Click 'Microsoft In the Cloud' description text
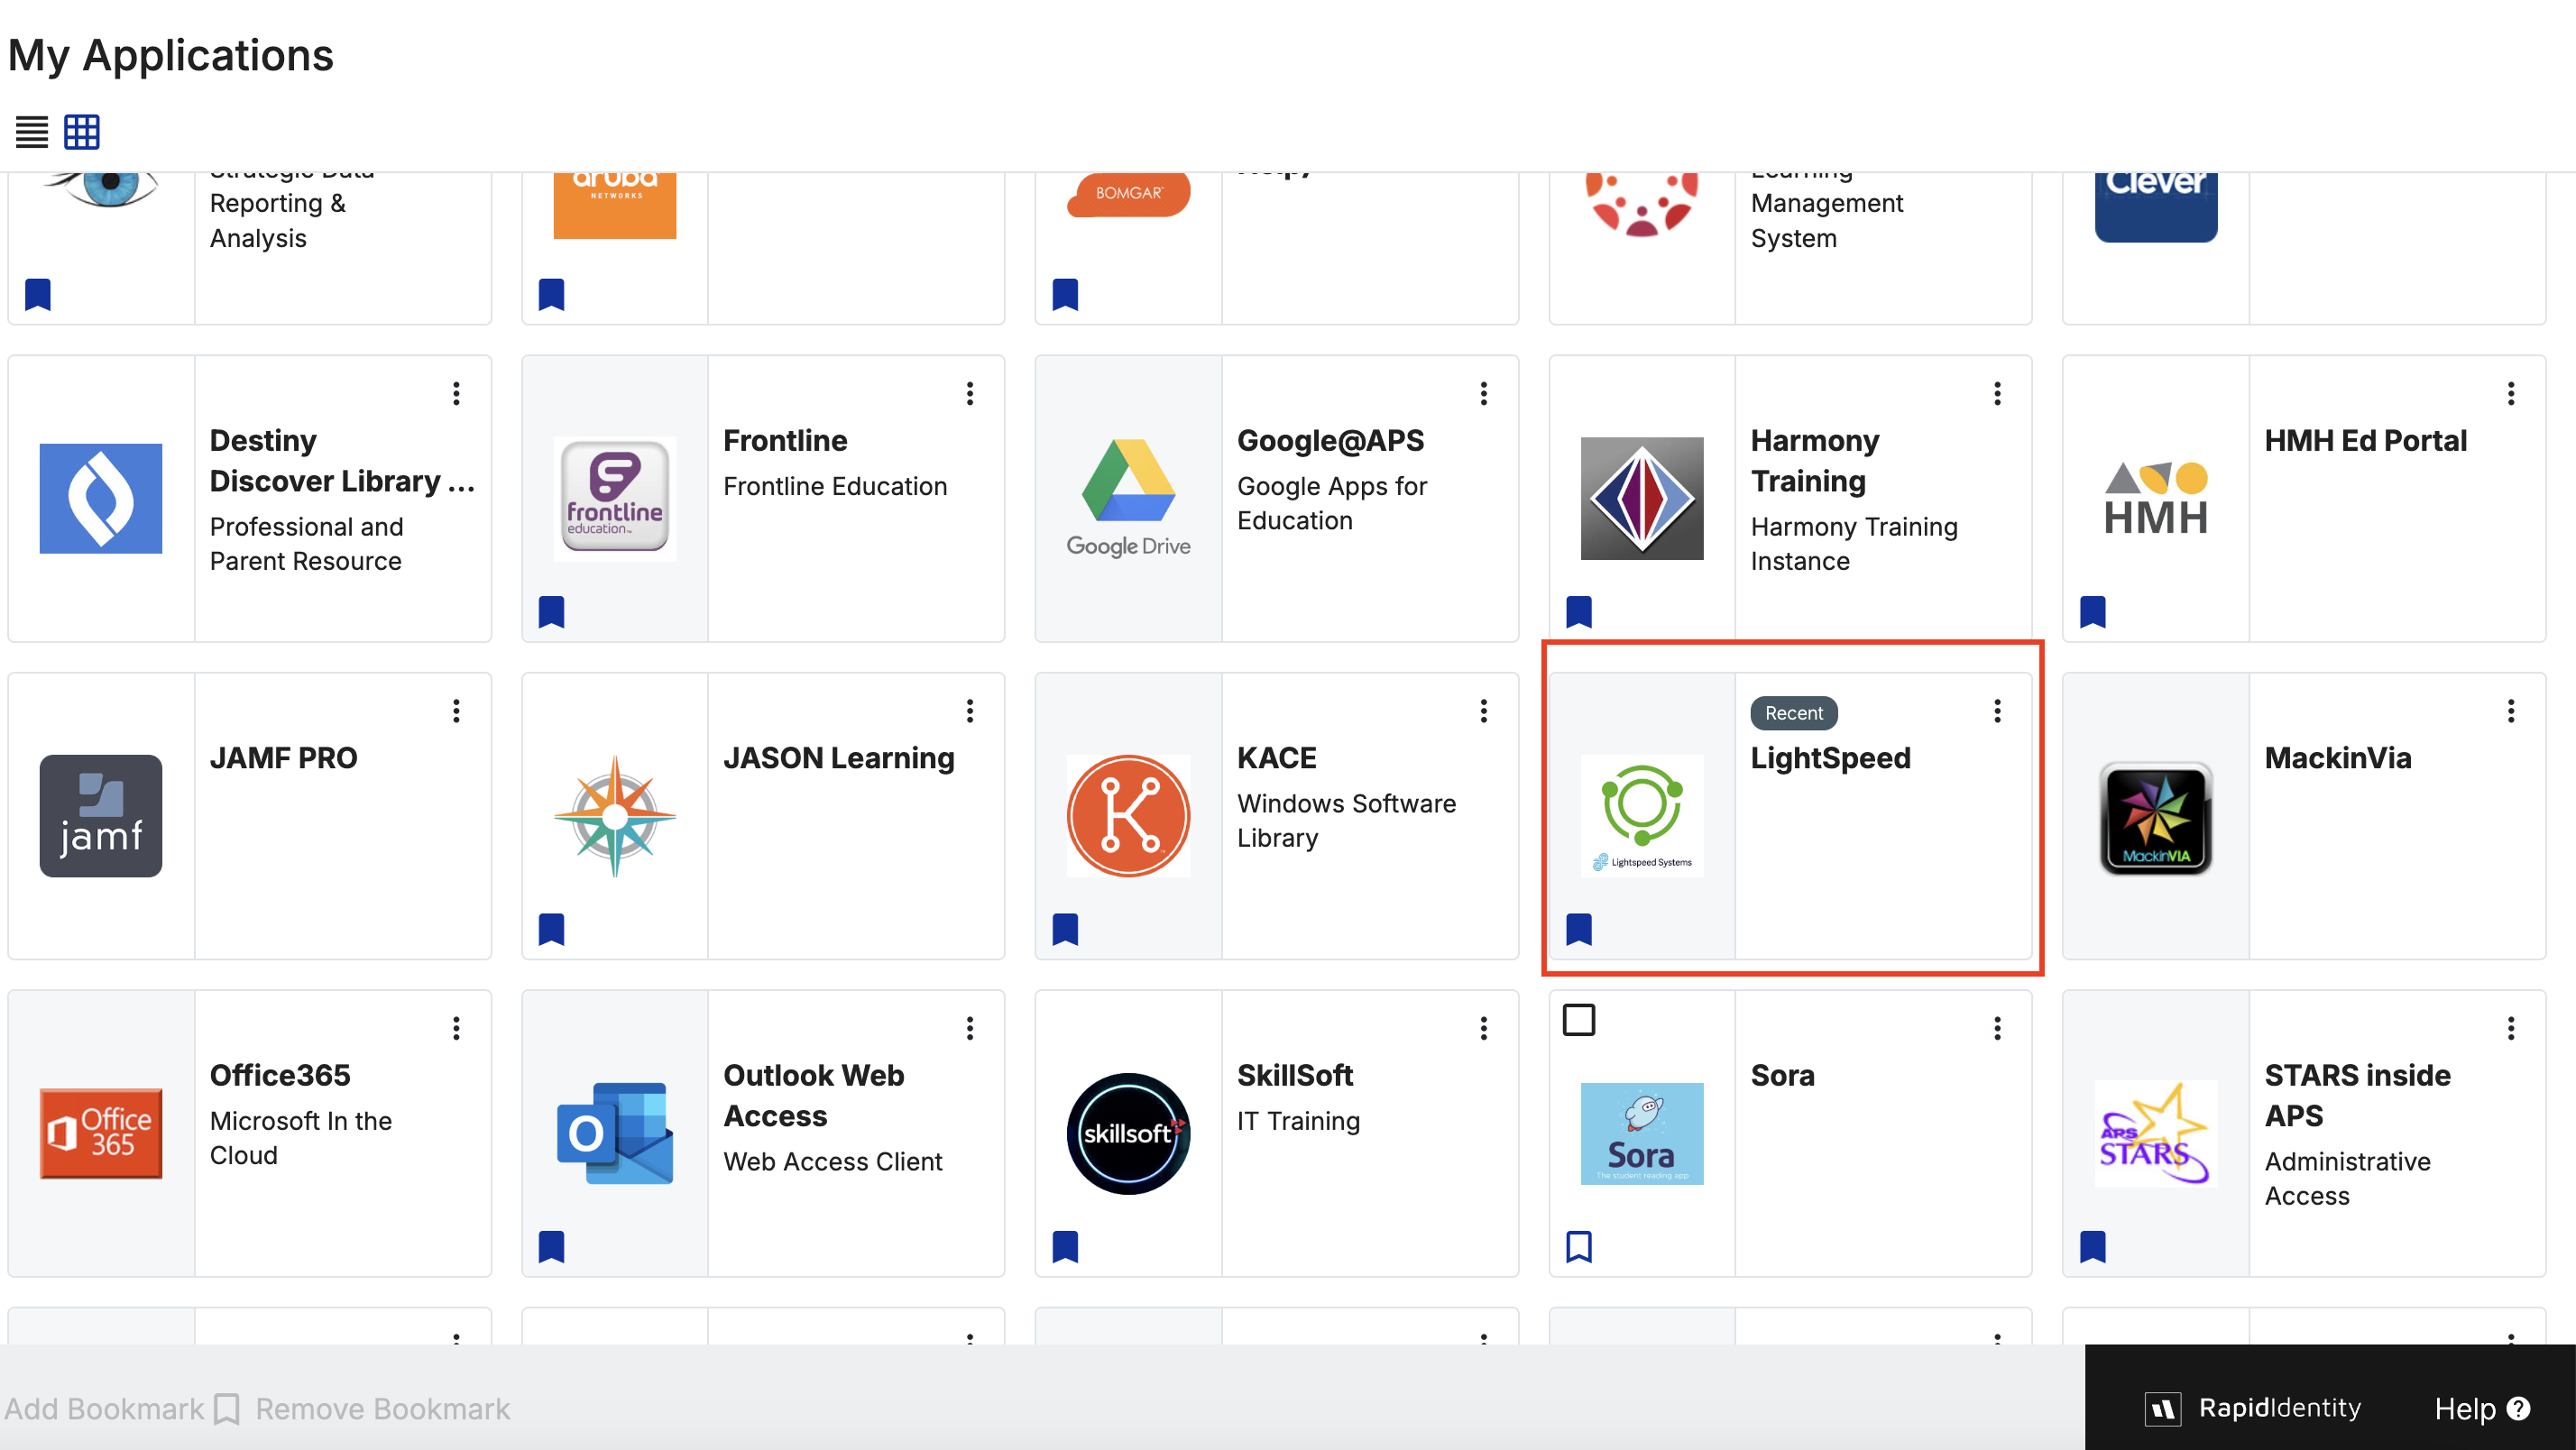2576x1450 pixels. click(301, 1138)
